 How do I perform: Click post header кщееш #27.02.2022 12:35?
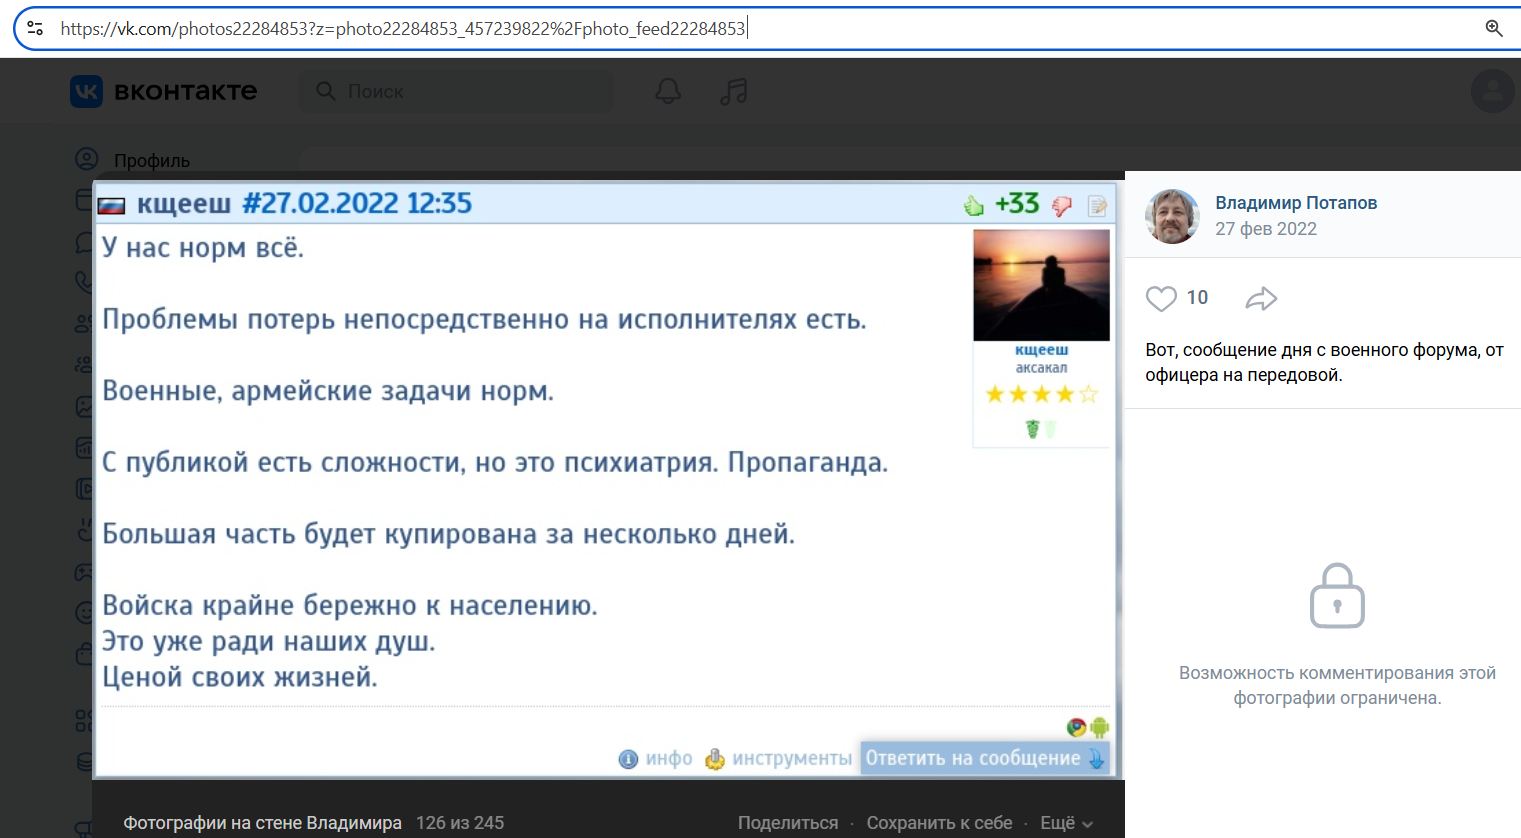click(x=304, y=203)
